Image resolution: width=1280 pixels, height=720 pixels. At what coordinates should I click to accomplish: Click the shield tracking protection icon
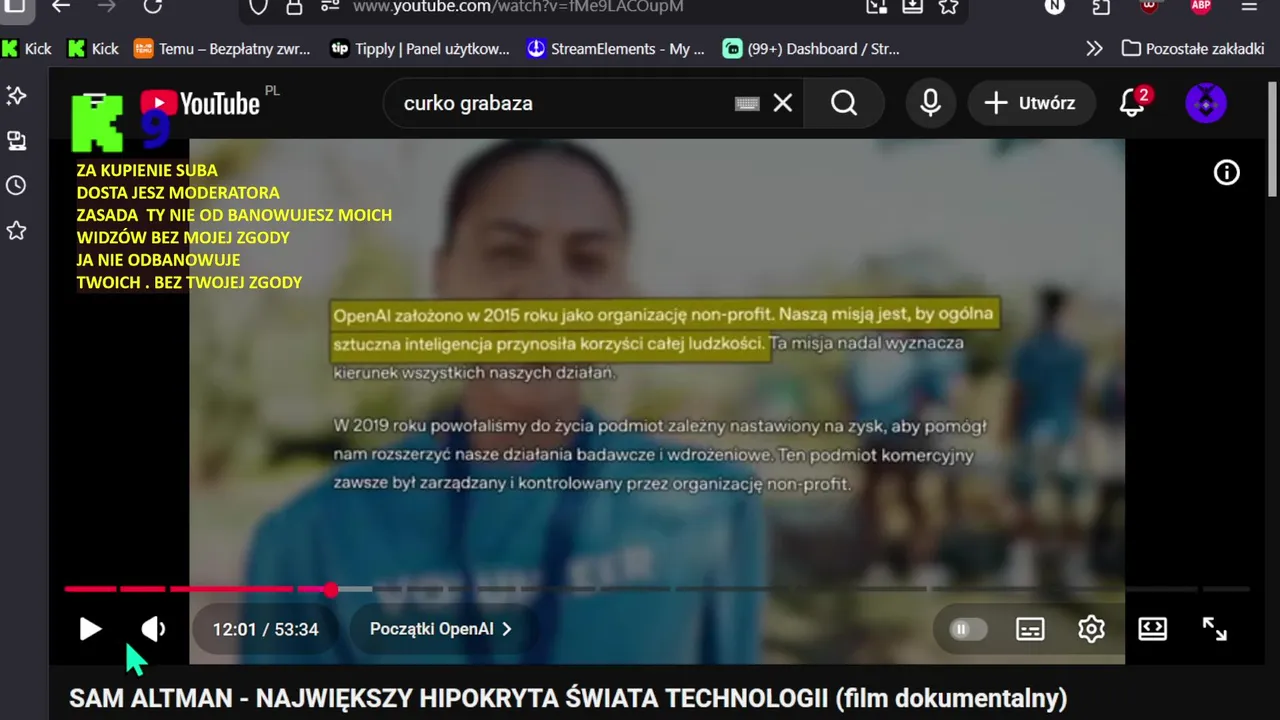258,6
